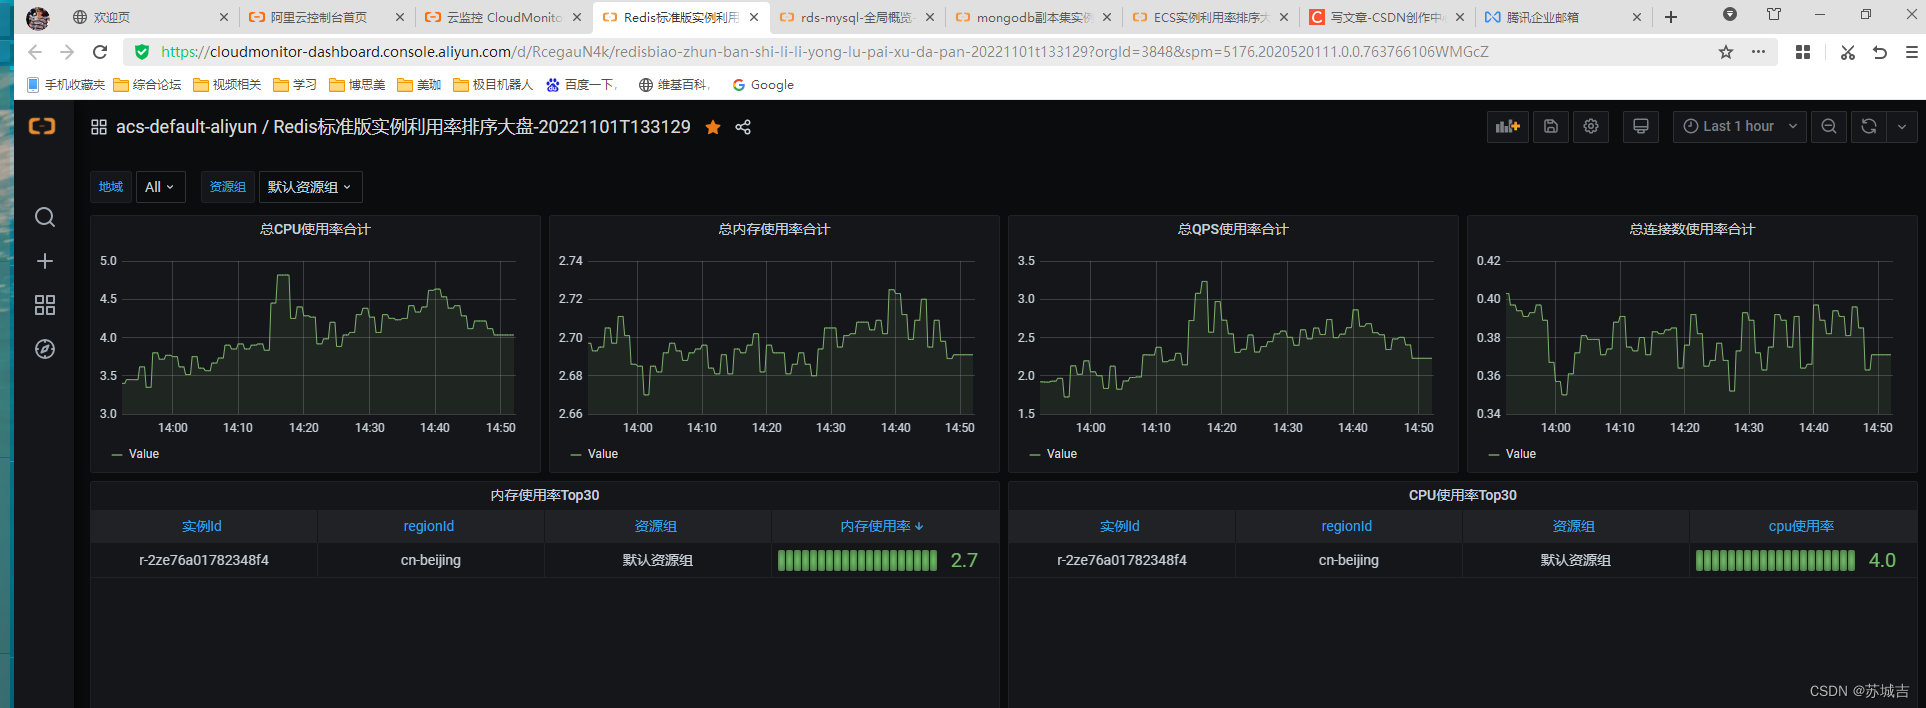Image resolution: width=1926 pixels, height=708 pixels.
Task: Click cn-beijing cell in CPU使用率Top30 table
Action: pos(1349,560)
